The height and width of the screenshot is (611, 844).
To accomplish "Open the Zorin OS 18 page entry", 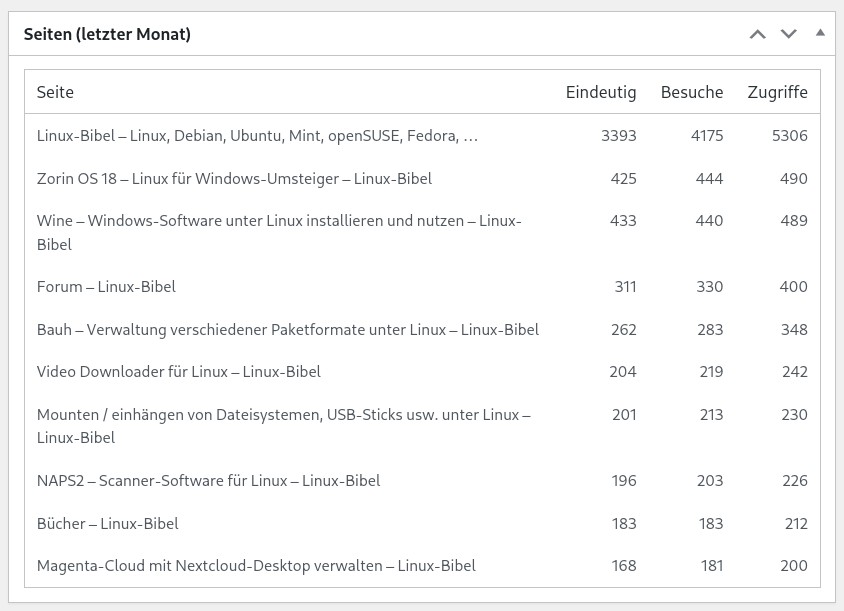I will [x=234, y=178].
